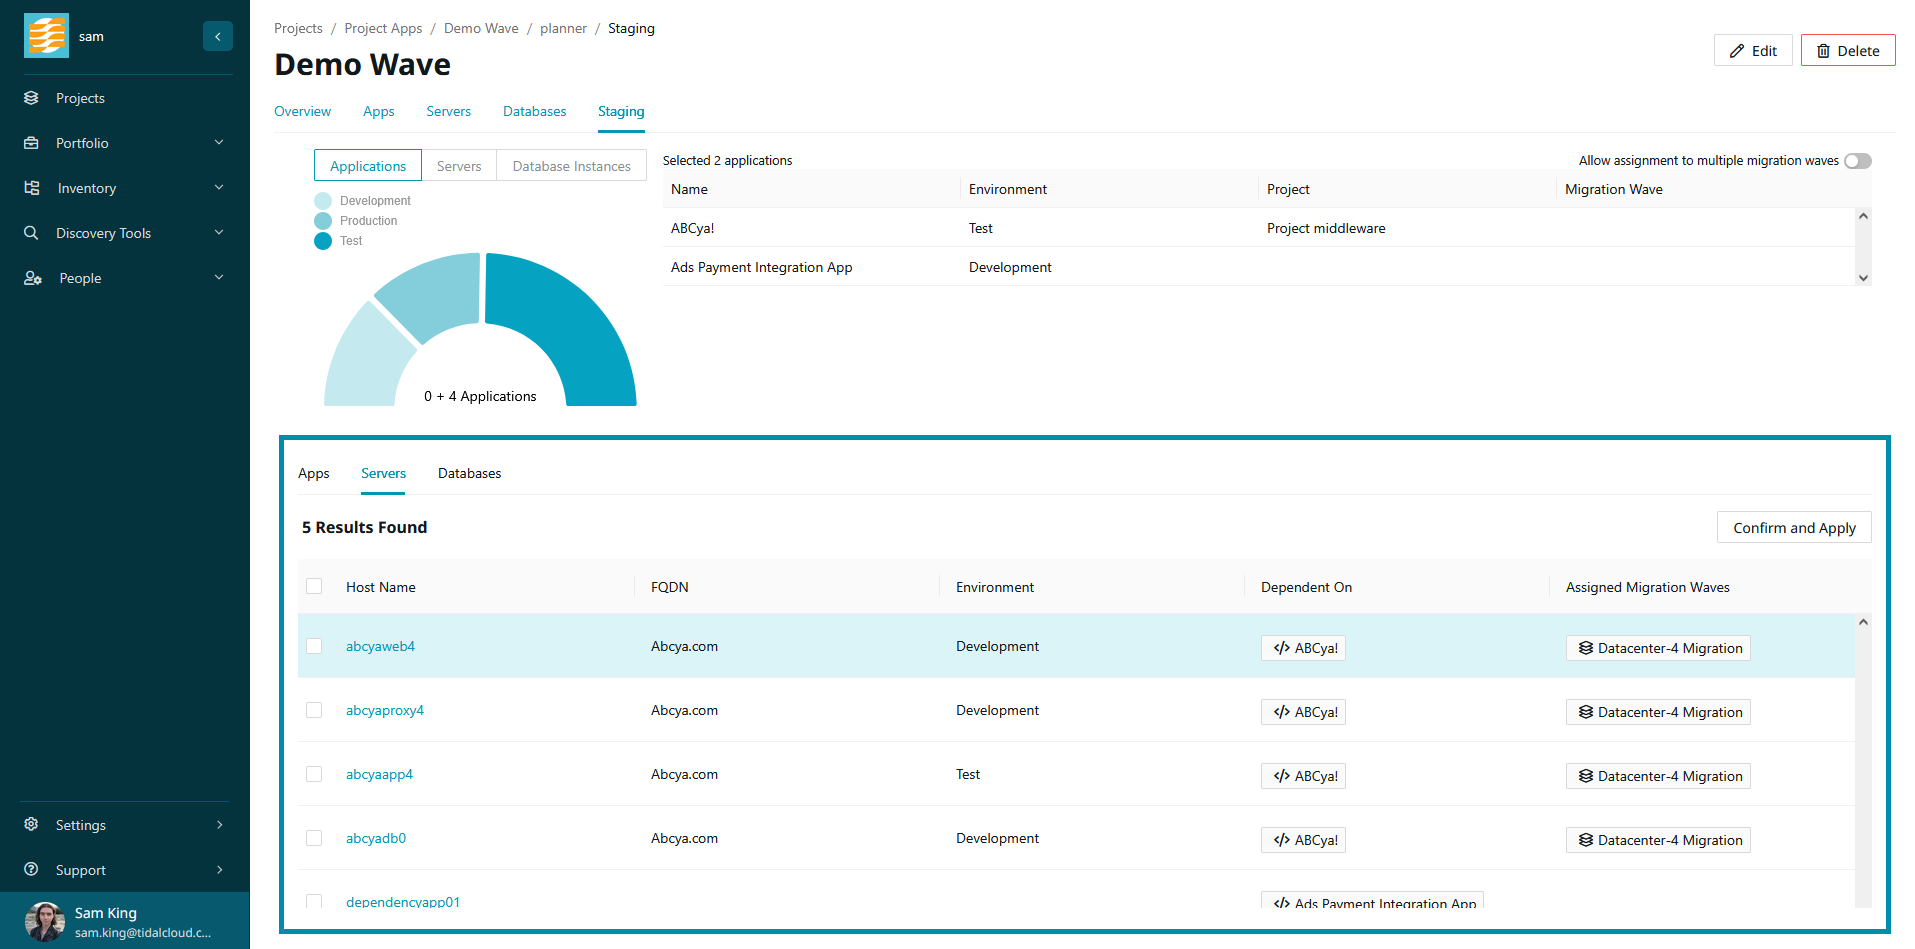This screenshot has height=949, width=1915.
Task: Expand the Portfolio menu chevron
Action: click(219, 143)
